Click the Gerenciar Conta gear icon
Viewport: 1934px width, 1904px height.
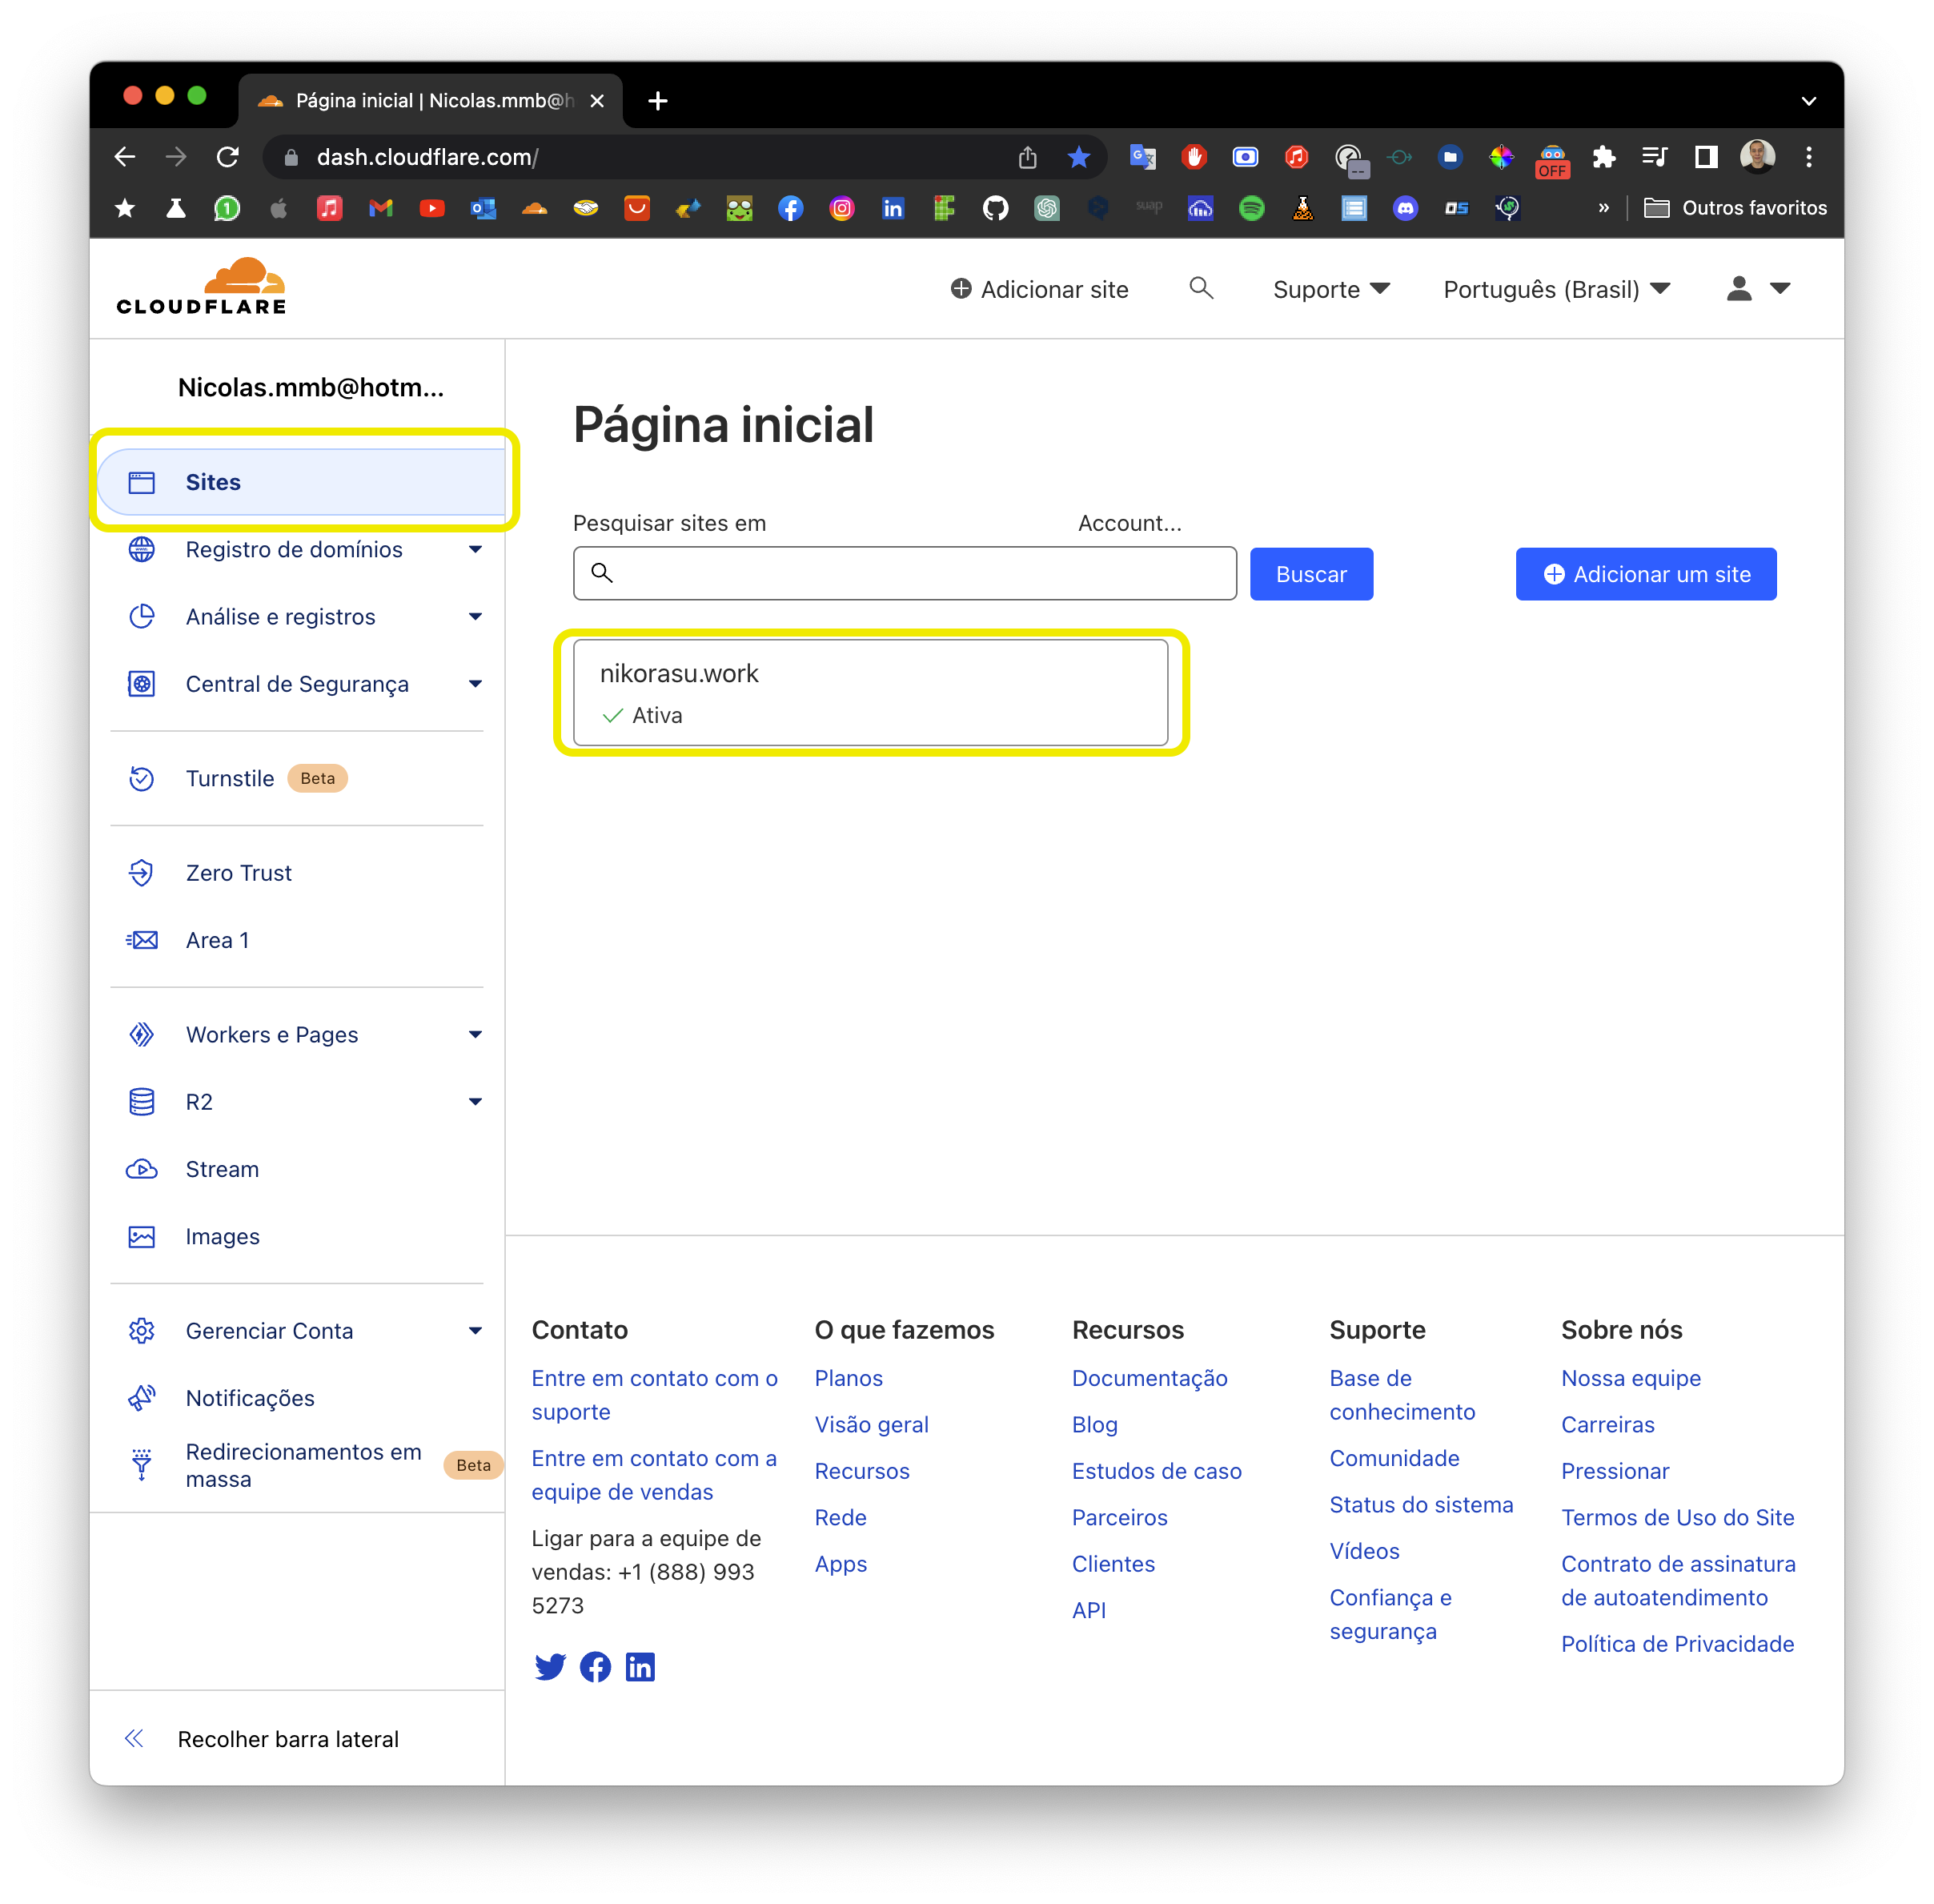click(142, 1330)
